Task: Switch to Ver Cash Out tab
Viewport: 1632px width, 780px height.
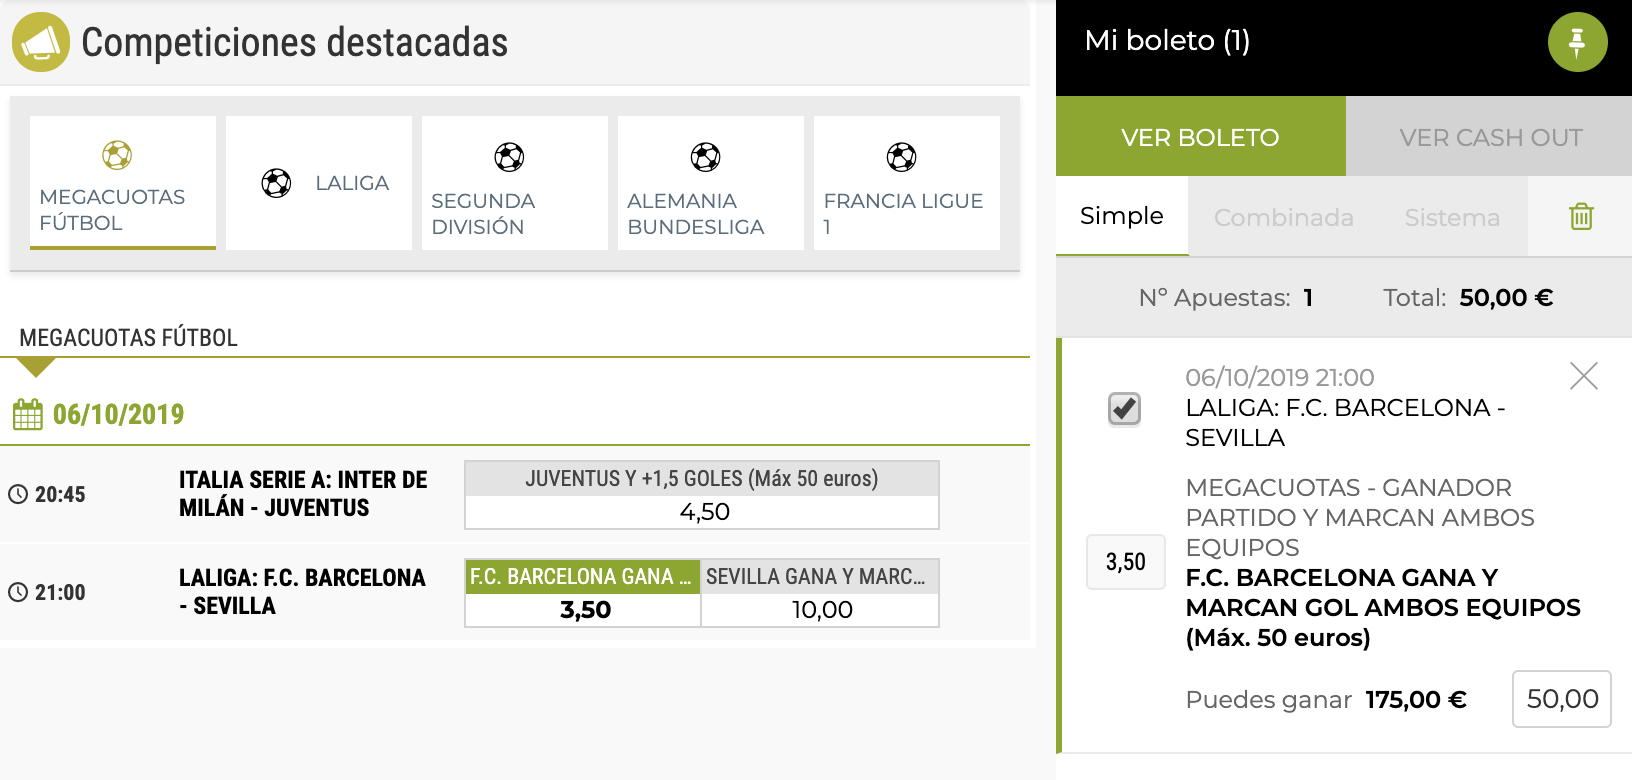Action: pyautogui.click(x=1490, y=137)
